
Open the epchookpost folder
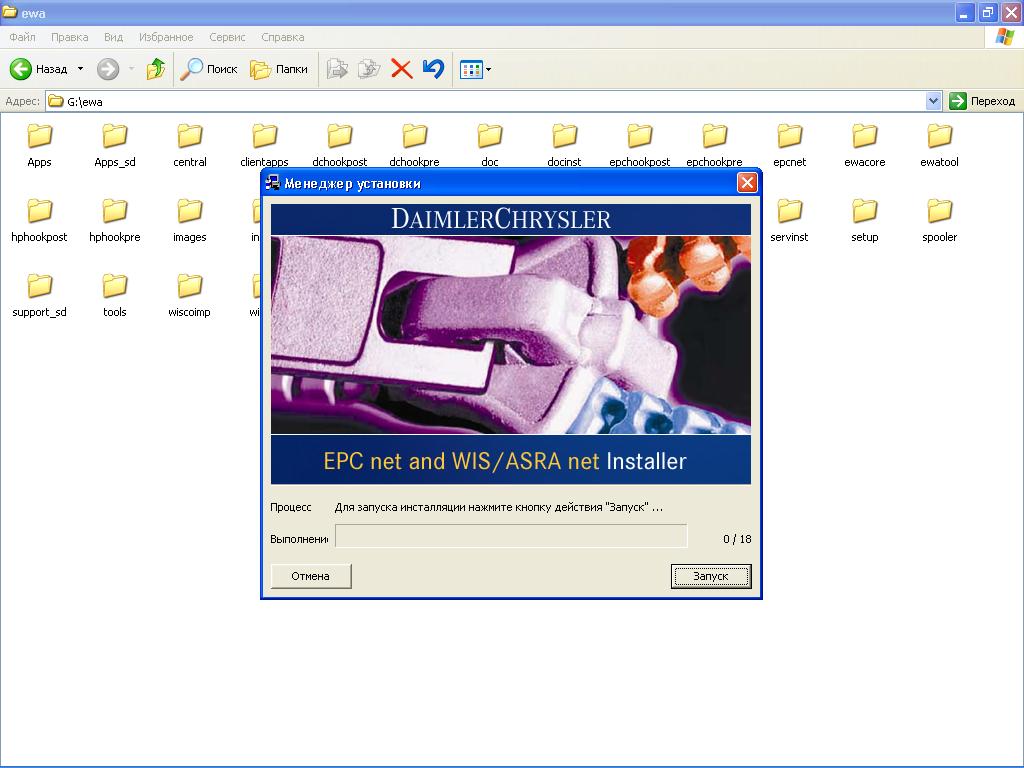point(639,145)
